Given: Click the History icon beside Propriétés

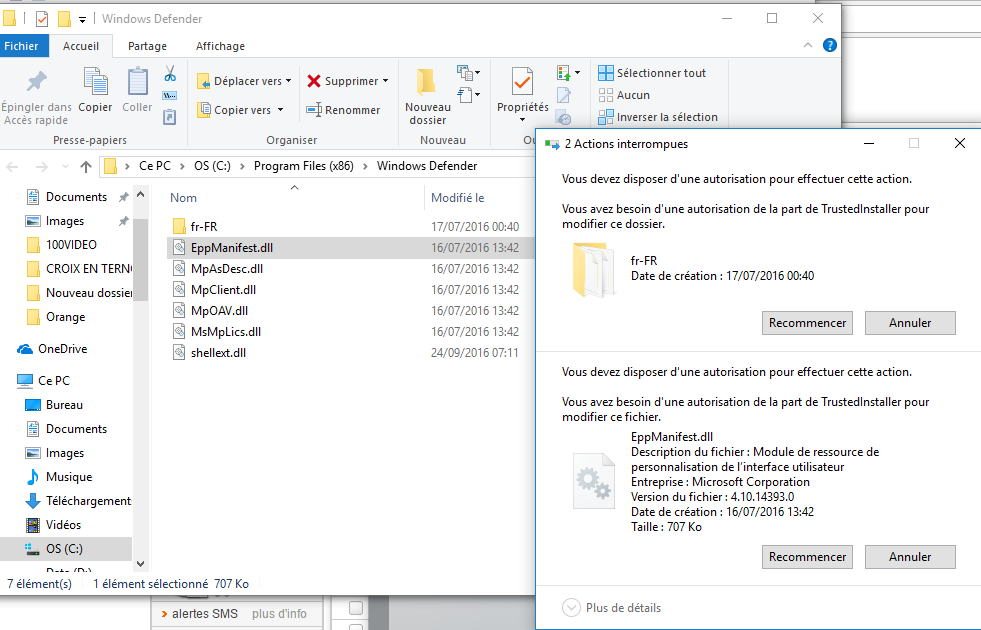Looking at the screenshot, I should tap(564, 118).
